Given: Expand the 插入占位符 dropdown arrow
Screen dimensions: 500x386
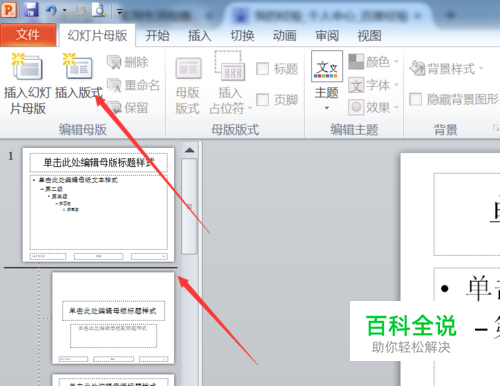Looking at the screenshot, I should click(x=250, y=109).
